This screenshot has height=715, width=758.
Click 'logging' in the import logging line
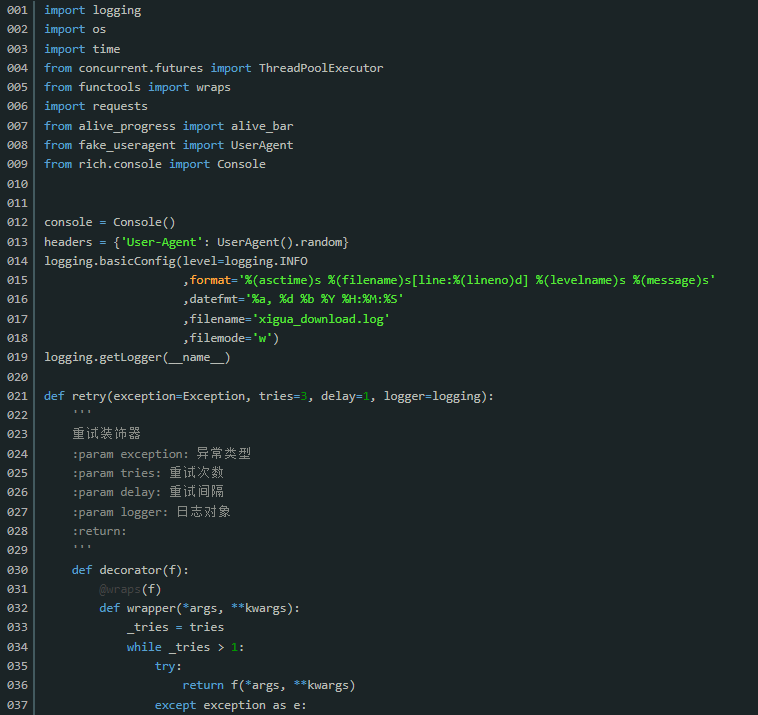117,11
